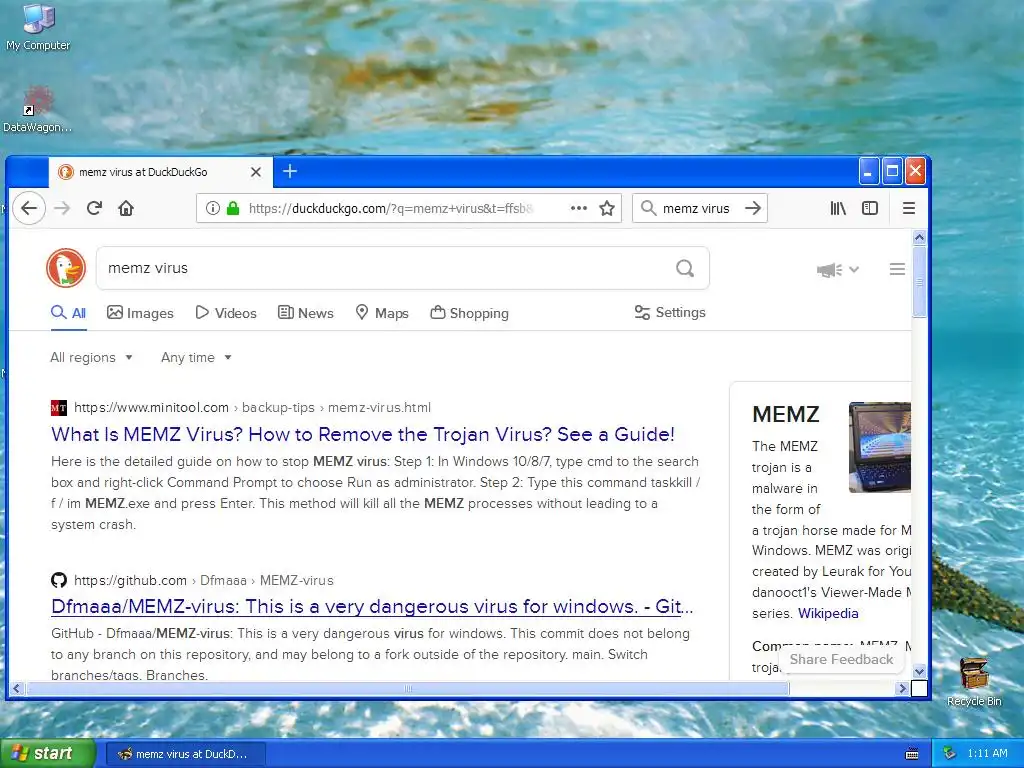This screenshot has width=1024, height=768.
Task: Click the vertical scrollbar down arrow
Action: [920, 671]
